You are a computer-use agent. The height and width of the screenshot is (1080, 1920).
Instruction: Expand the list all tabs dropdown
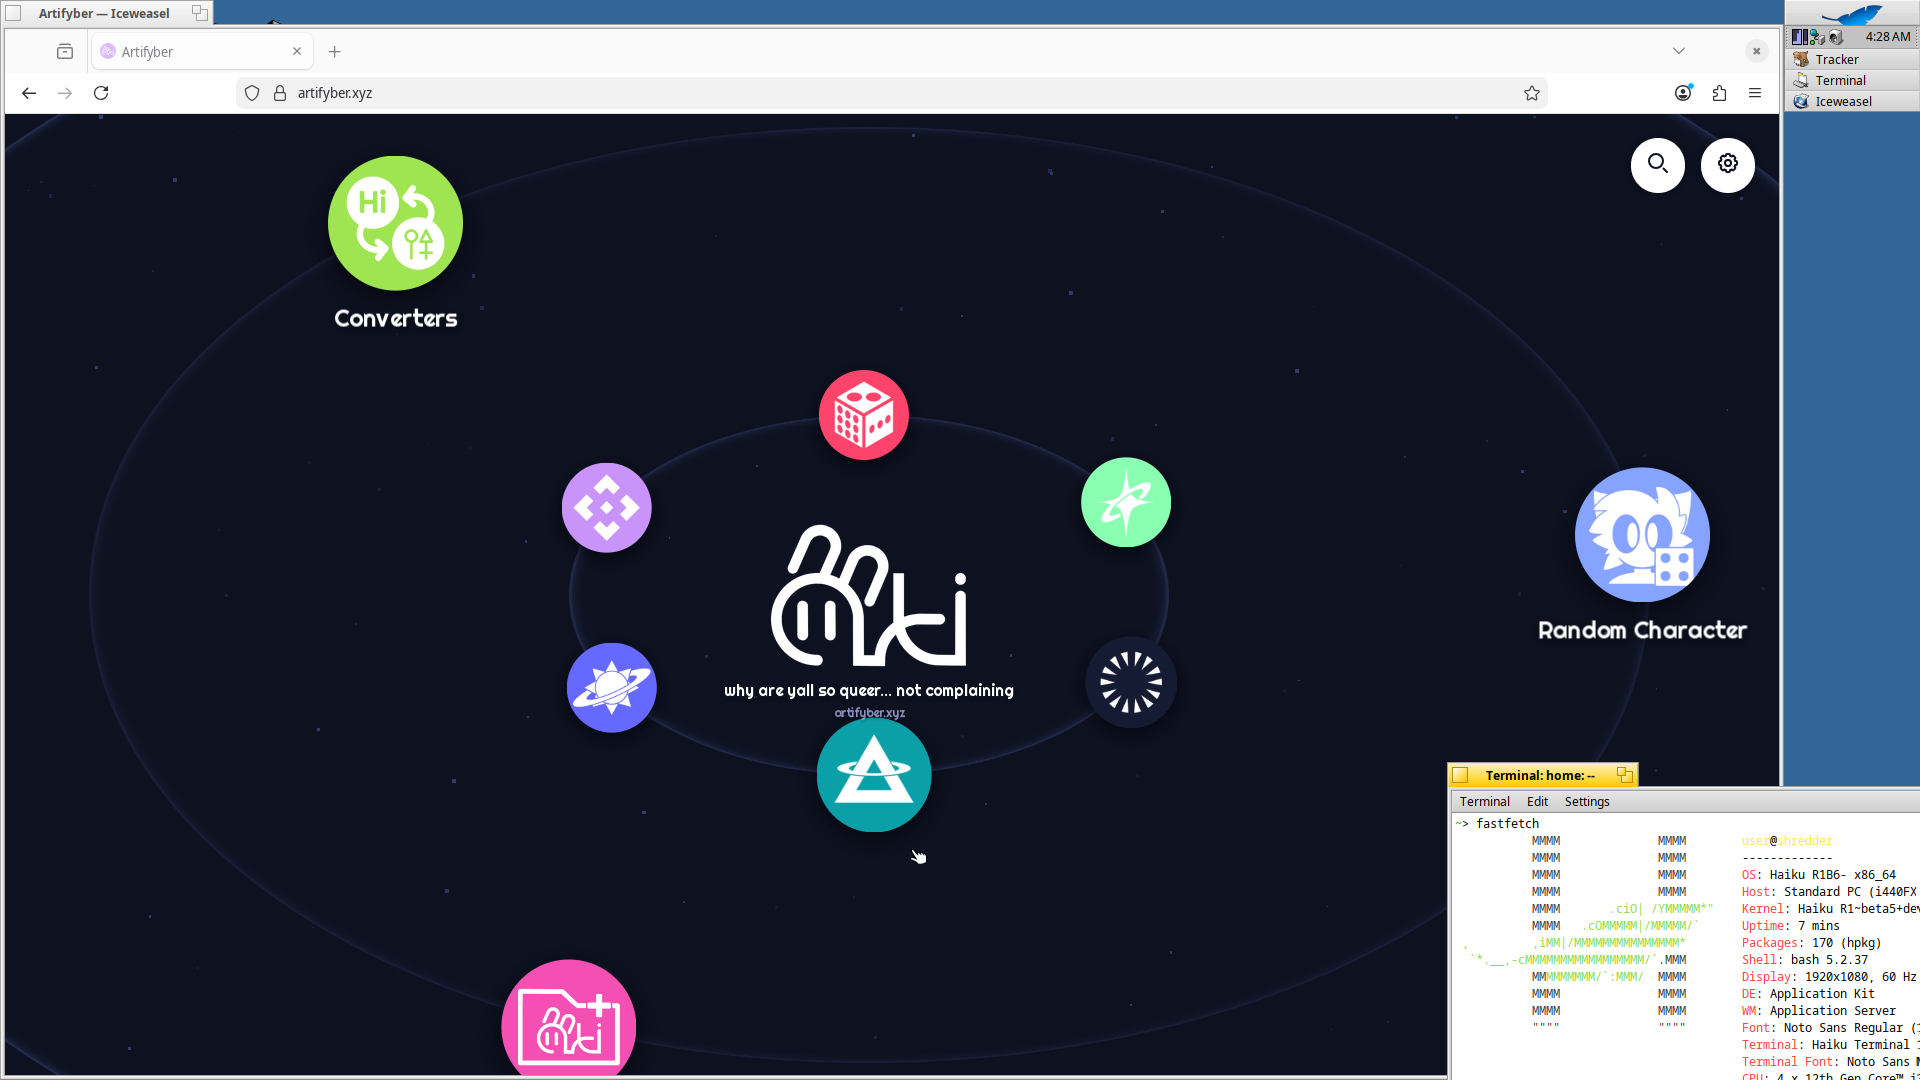1679,51
